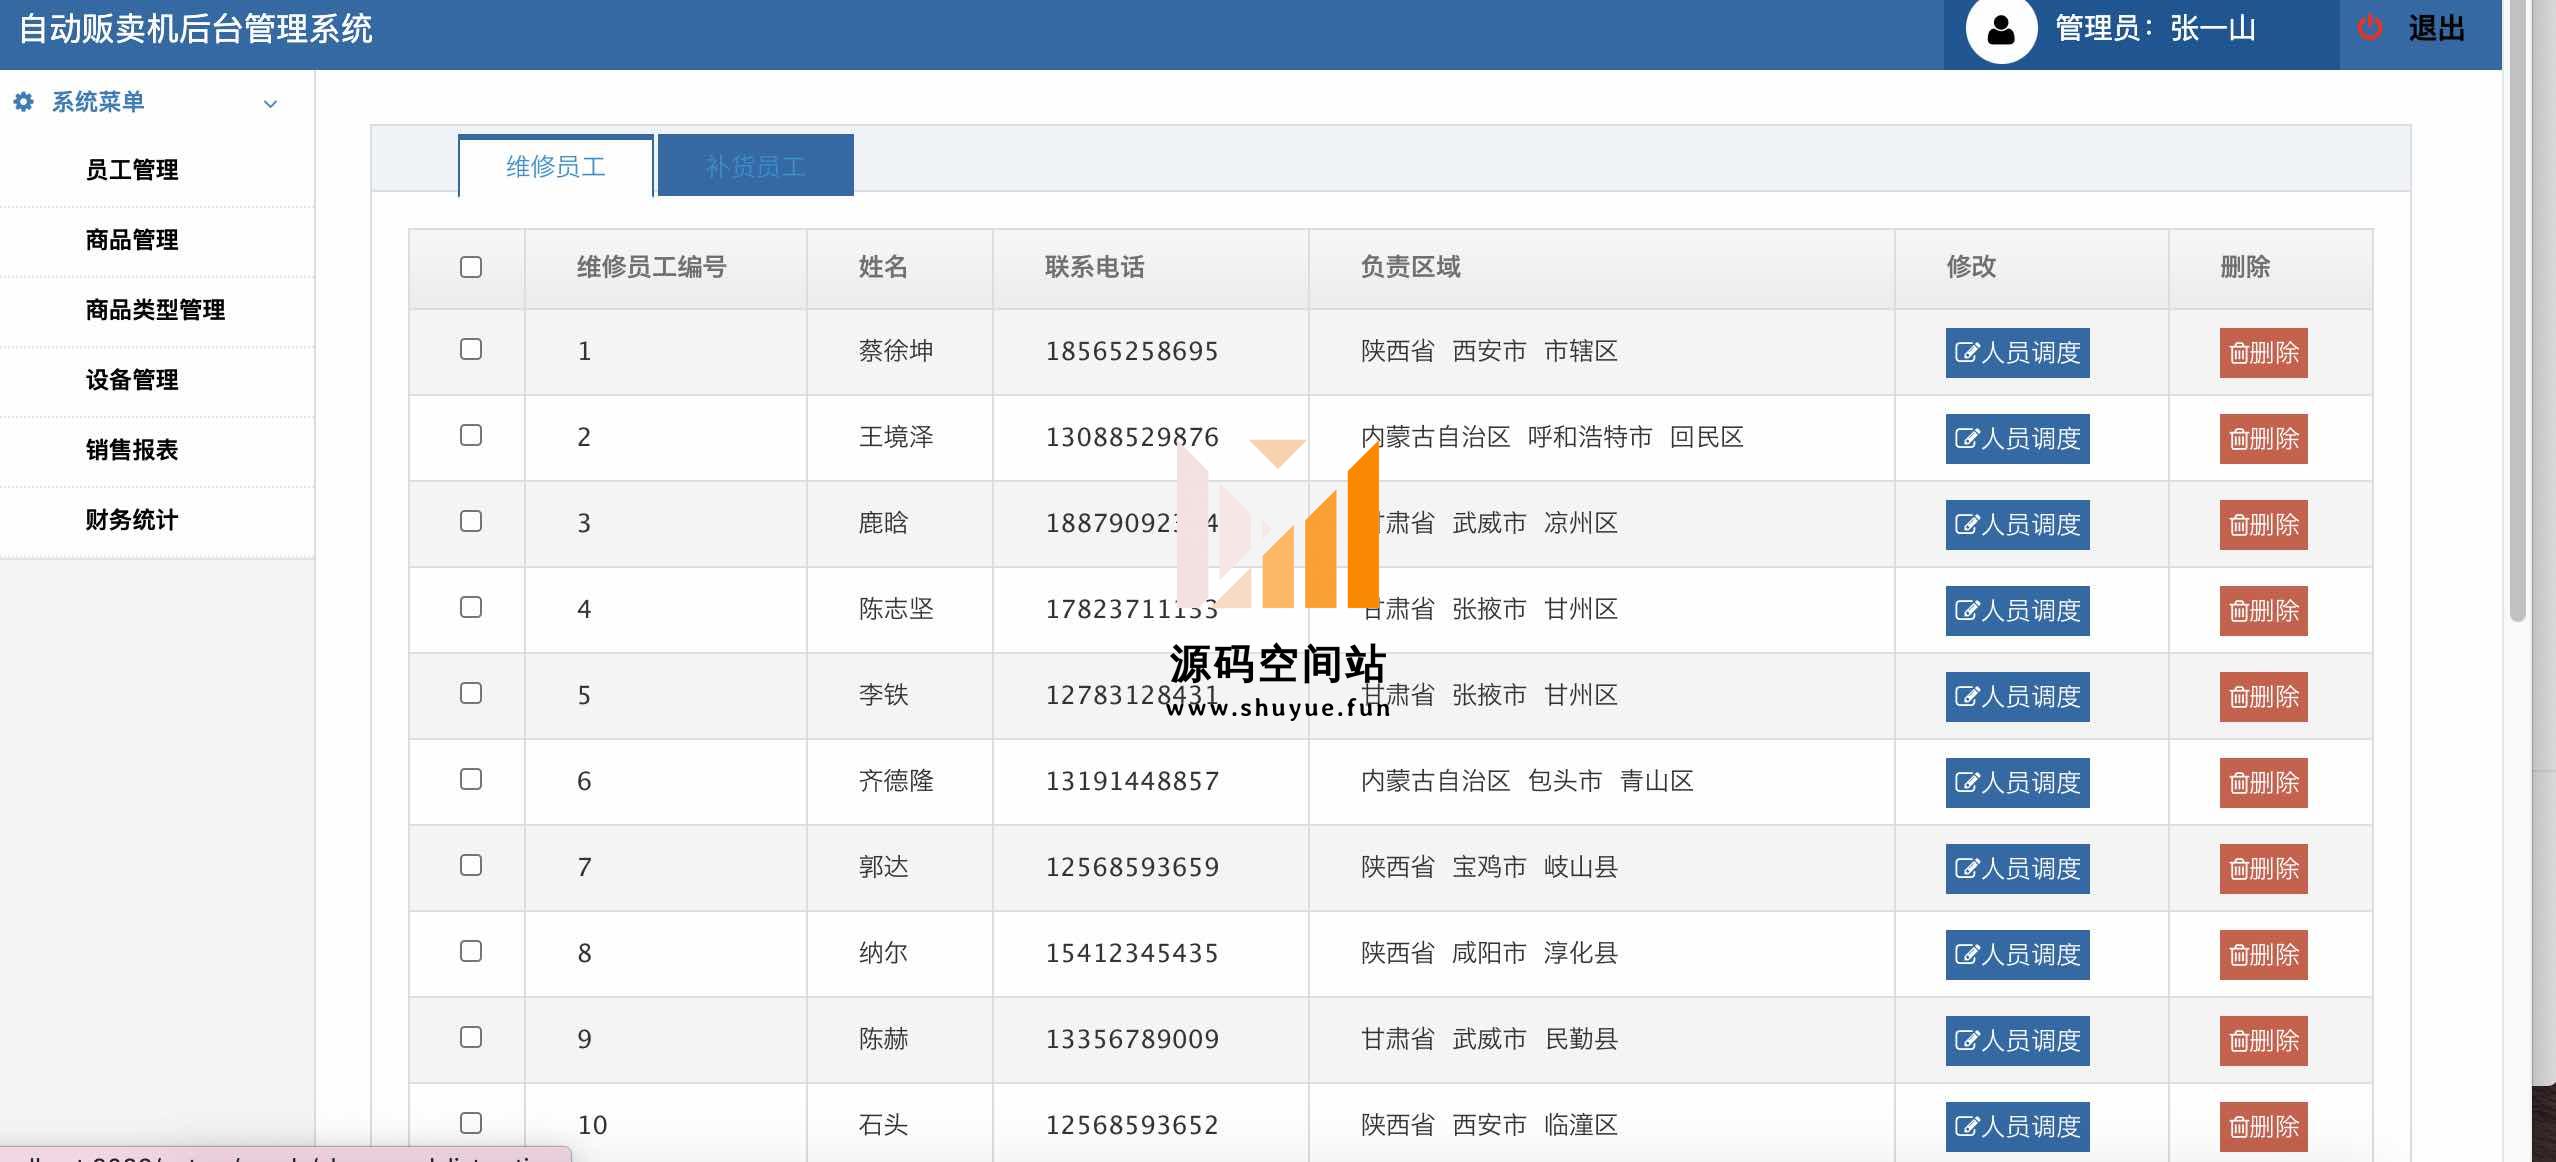Click 人员调度 for 郭达
This screenshot has width=2556, height=1162.
click(2017, 869)
